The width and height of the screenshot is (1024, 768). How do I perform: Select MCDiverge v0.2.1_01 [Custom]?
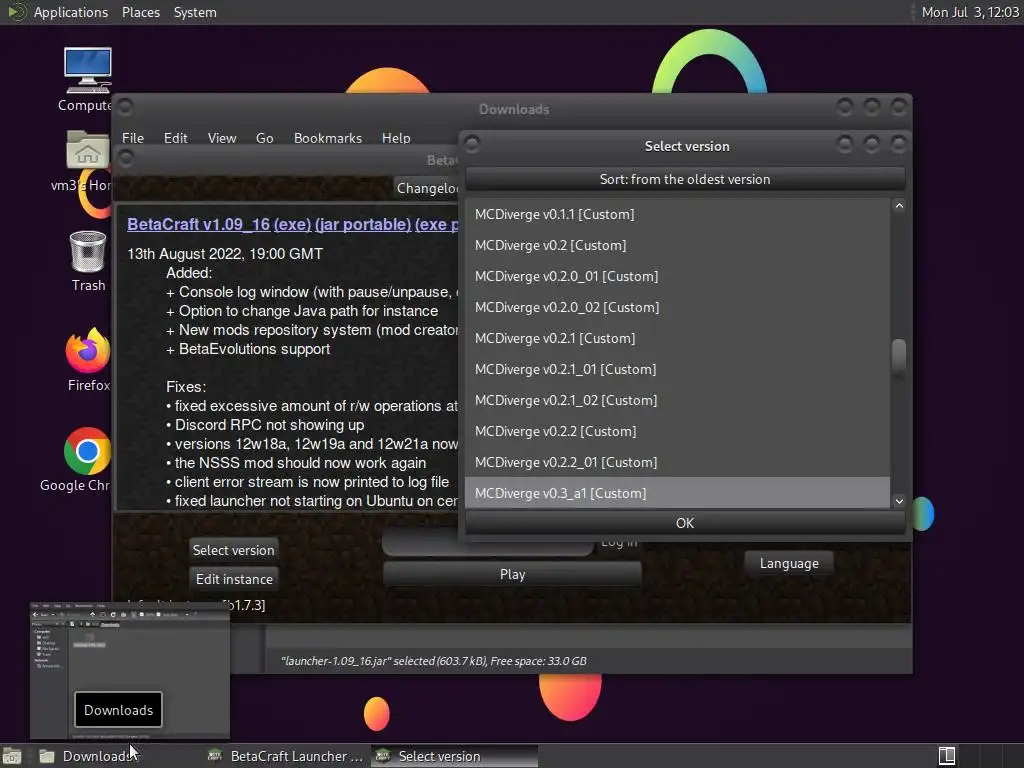(x=677, y=369)
